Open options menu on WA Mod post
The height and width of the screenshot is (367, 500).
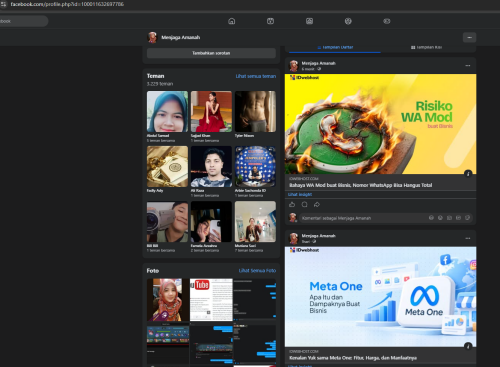(468, 66)
